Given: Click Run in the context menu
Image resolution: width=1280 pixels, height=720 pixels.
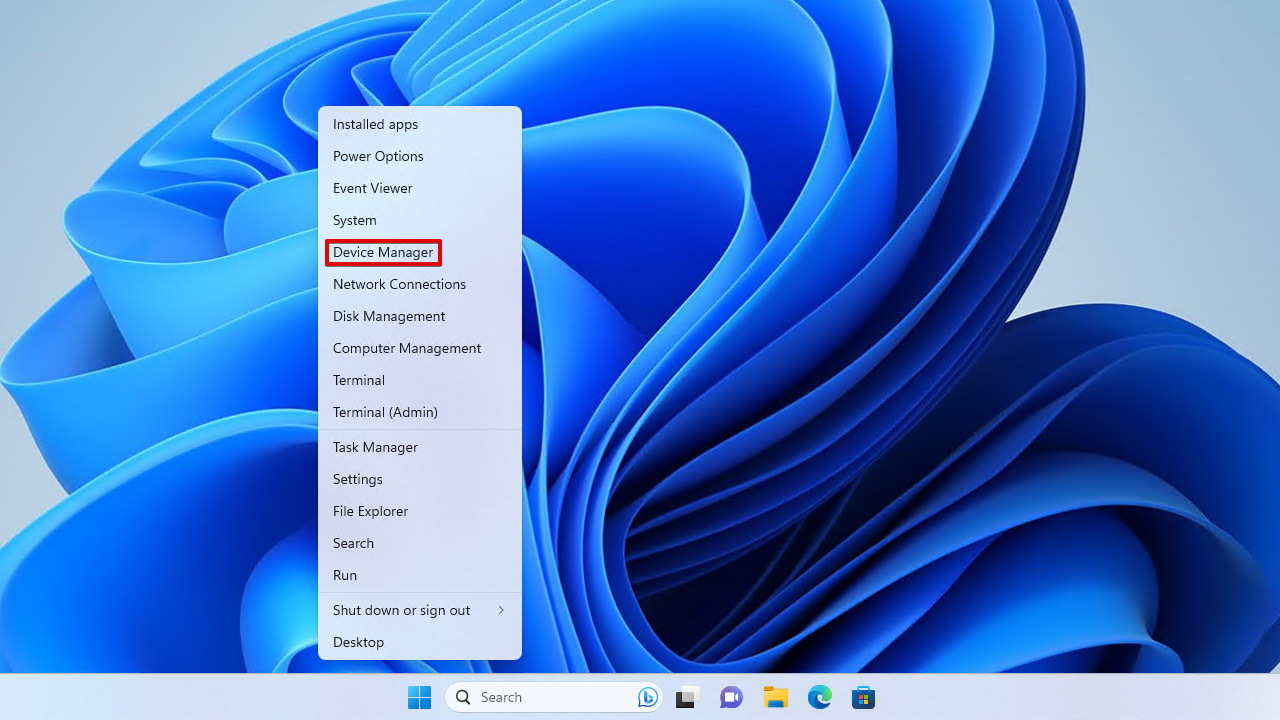Looking at the screenshot, I should (345, 575).
